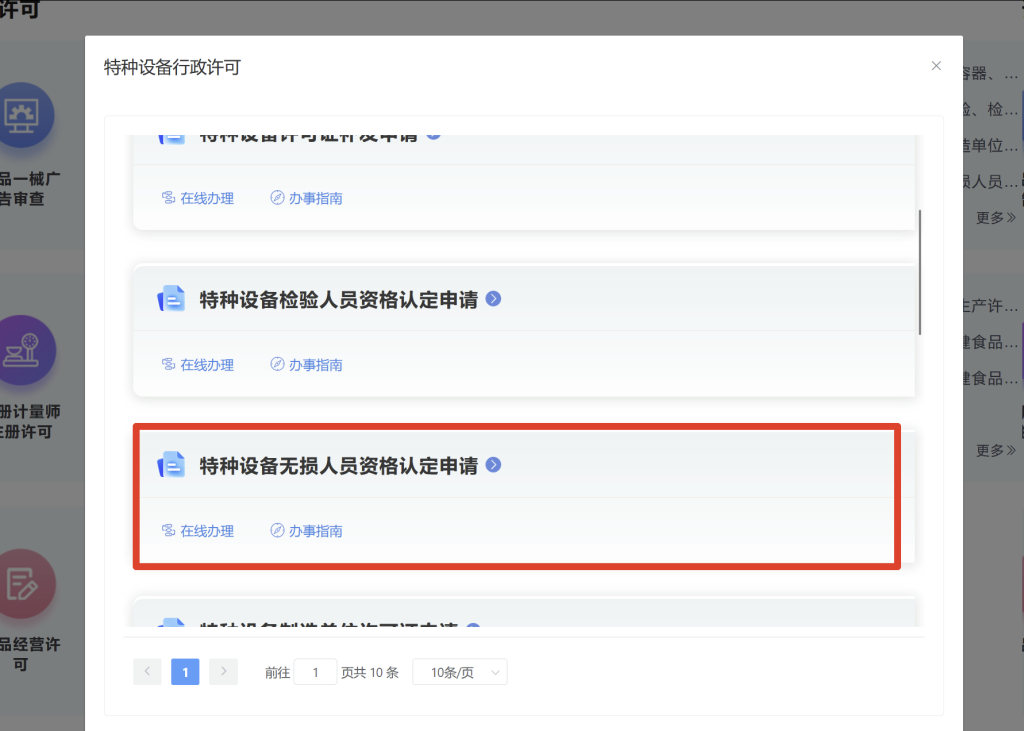Image resolution: width=1024 pixels, height=731 pixels.
Task: Open 在线办理 for 特种设备无损人员资格认定申请
Action: point(198,531)
